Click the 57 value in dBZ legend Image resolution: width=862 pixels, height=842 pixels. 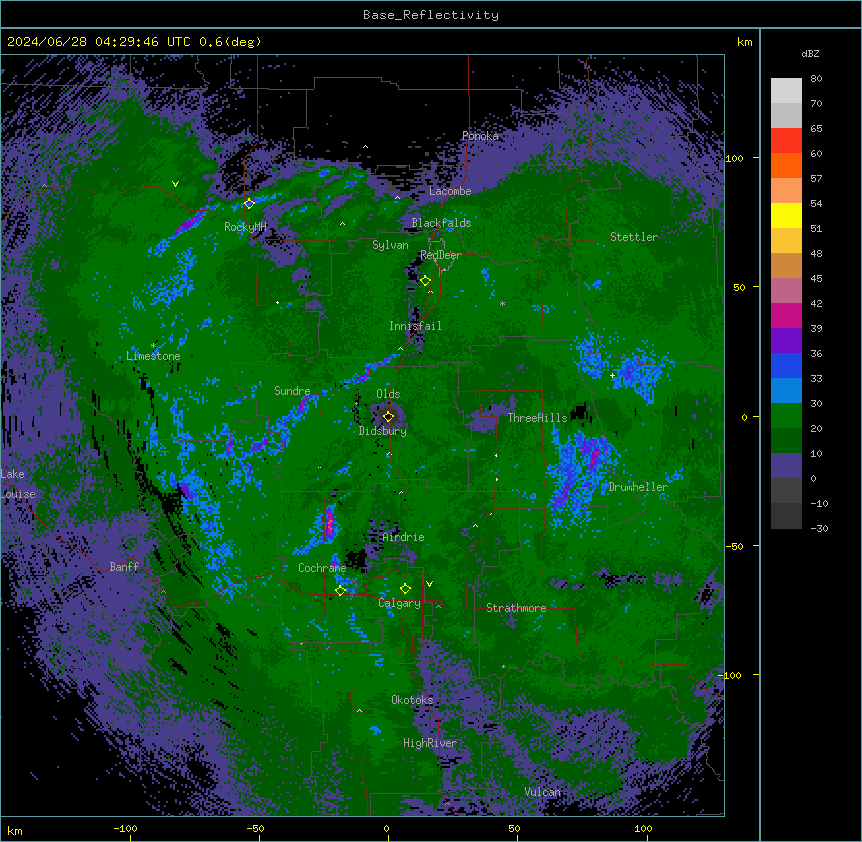coord(816,179)
